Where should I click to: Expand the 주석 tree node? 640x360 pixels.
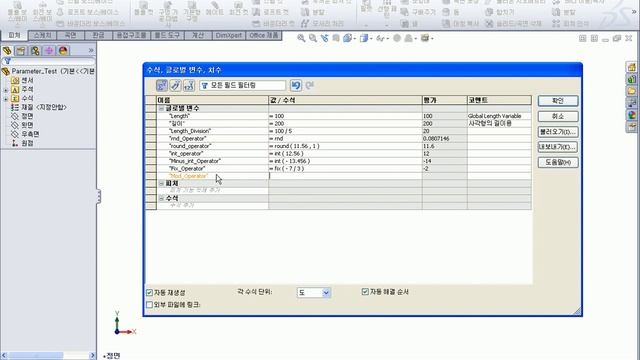pyautogui.click(x=6, y=90)
